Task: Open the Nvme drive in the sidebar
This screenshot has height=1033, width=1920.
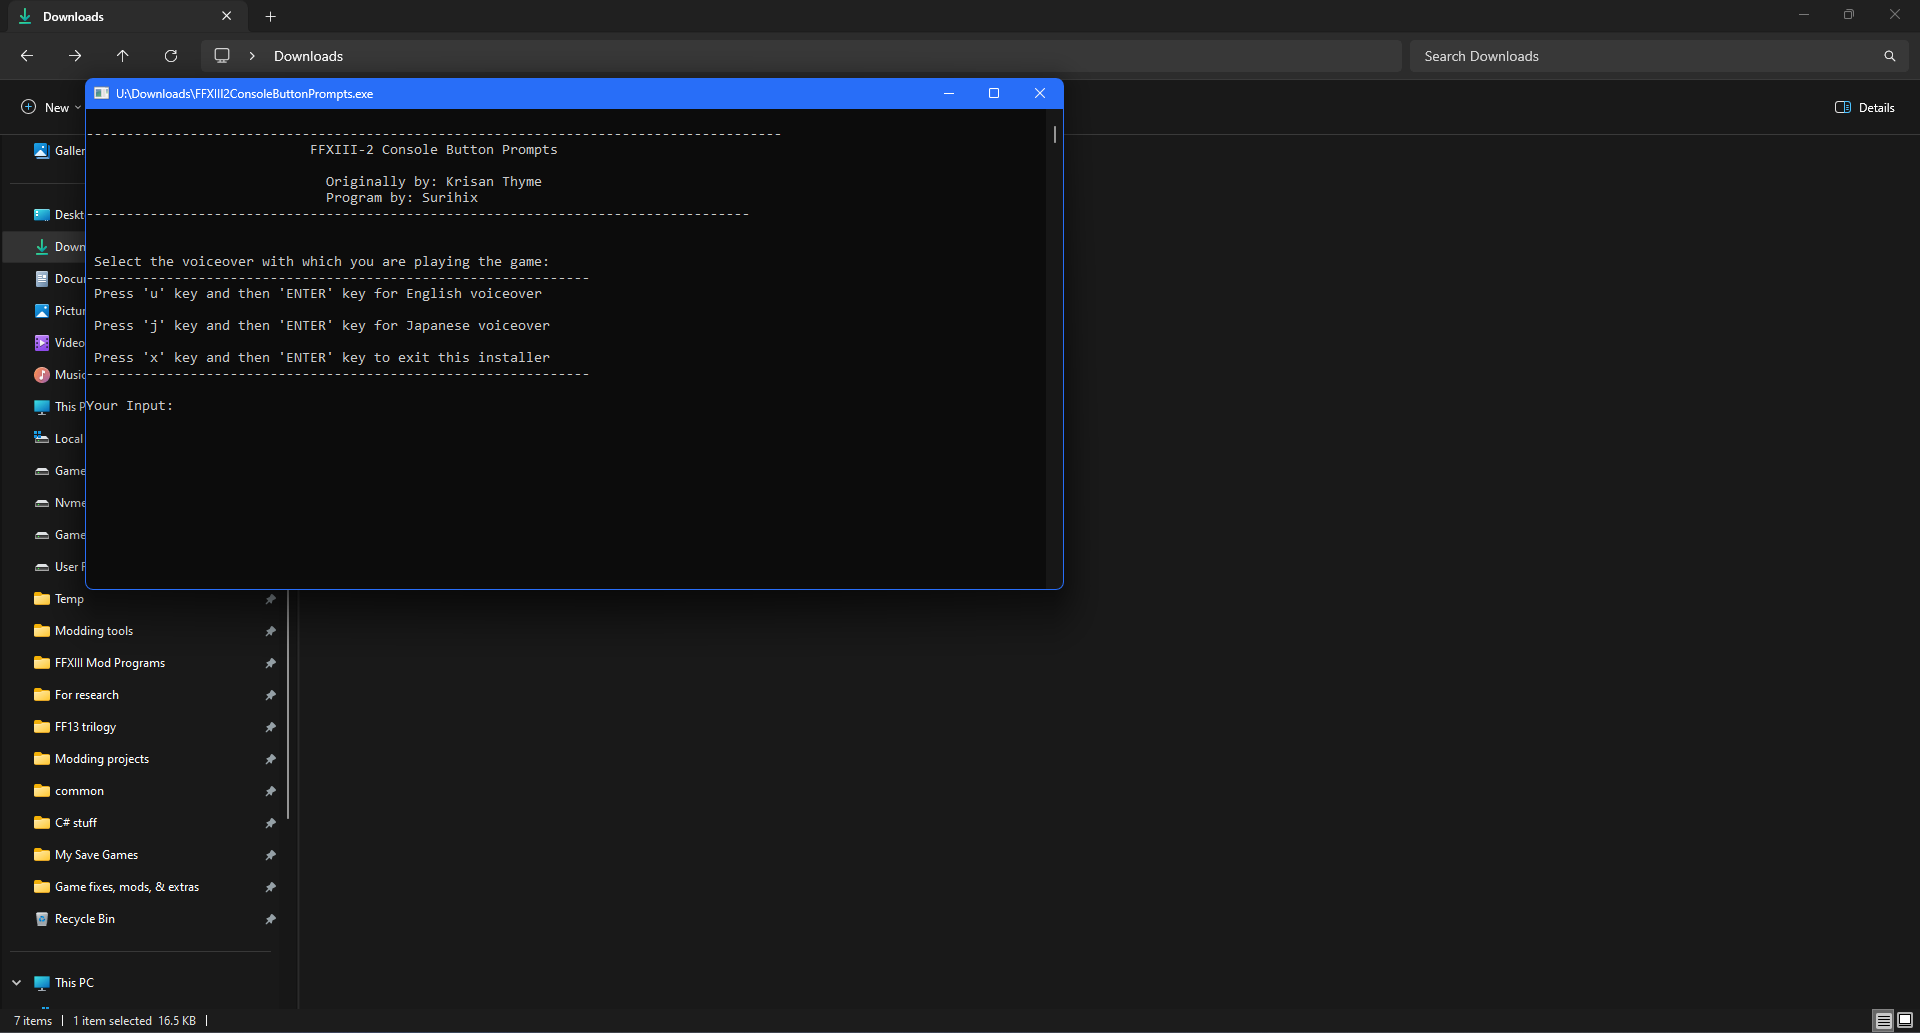Action: point(59,503)
